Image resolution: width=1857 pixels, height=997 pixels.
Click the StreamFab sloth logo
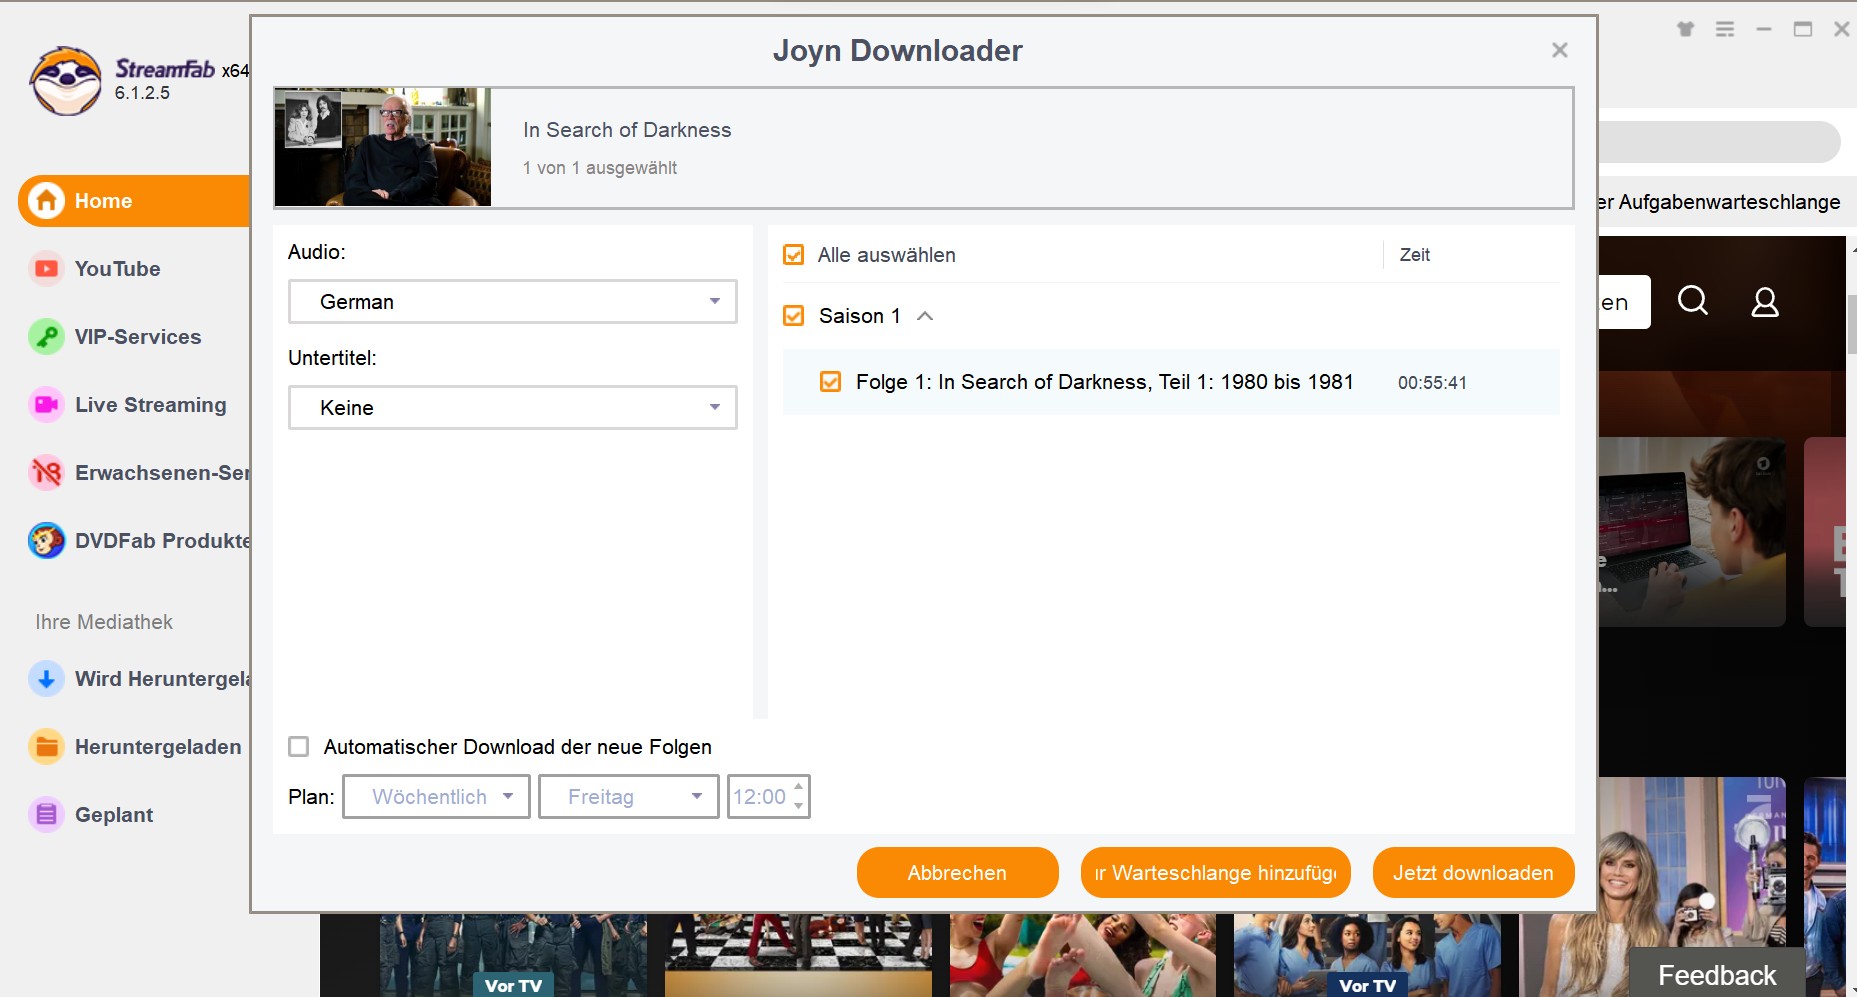[66, 81]
